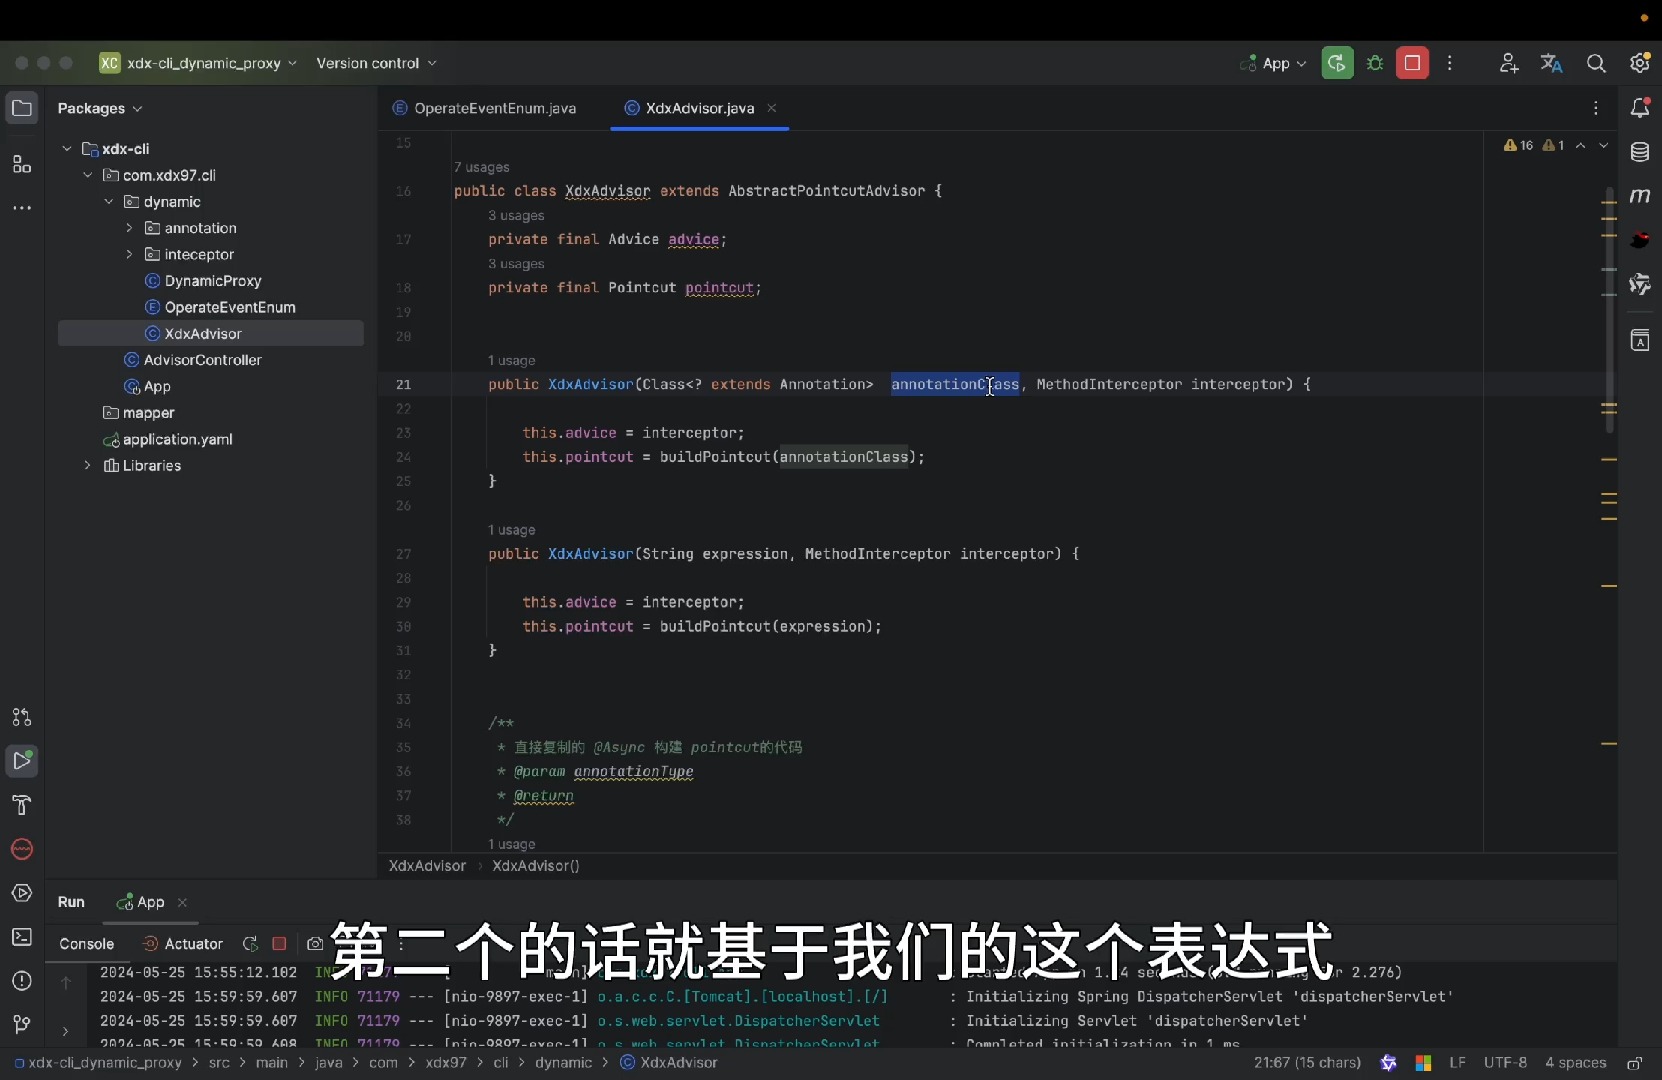Select the mapper folder
The image size is (1662, 1080).
(138, 413)
